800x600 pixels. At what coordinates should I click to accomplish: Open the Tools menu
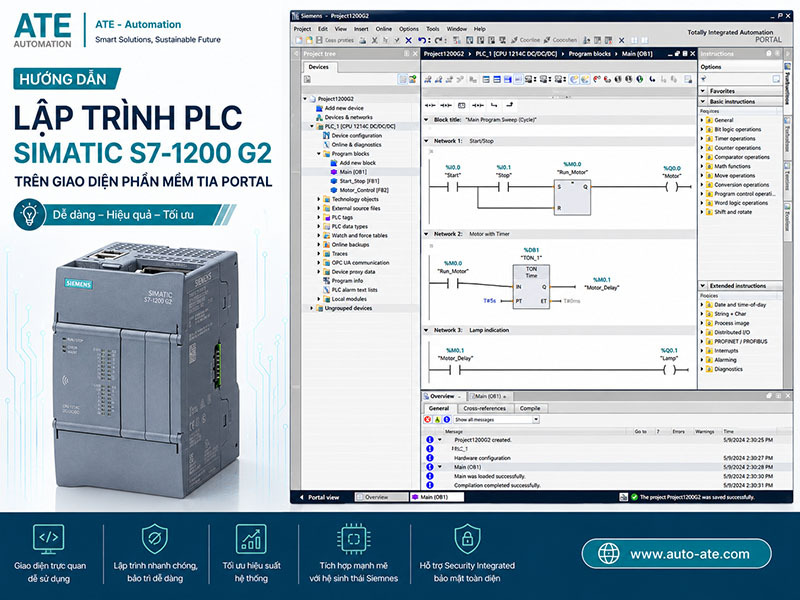coord(433,29)
